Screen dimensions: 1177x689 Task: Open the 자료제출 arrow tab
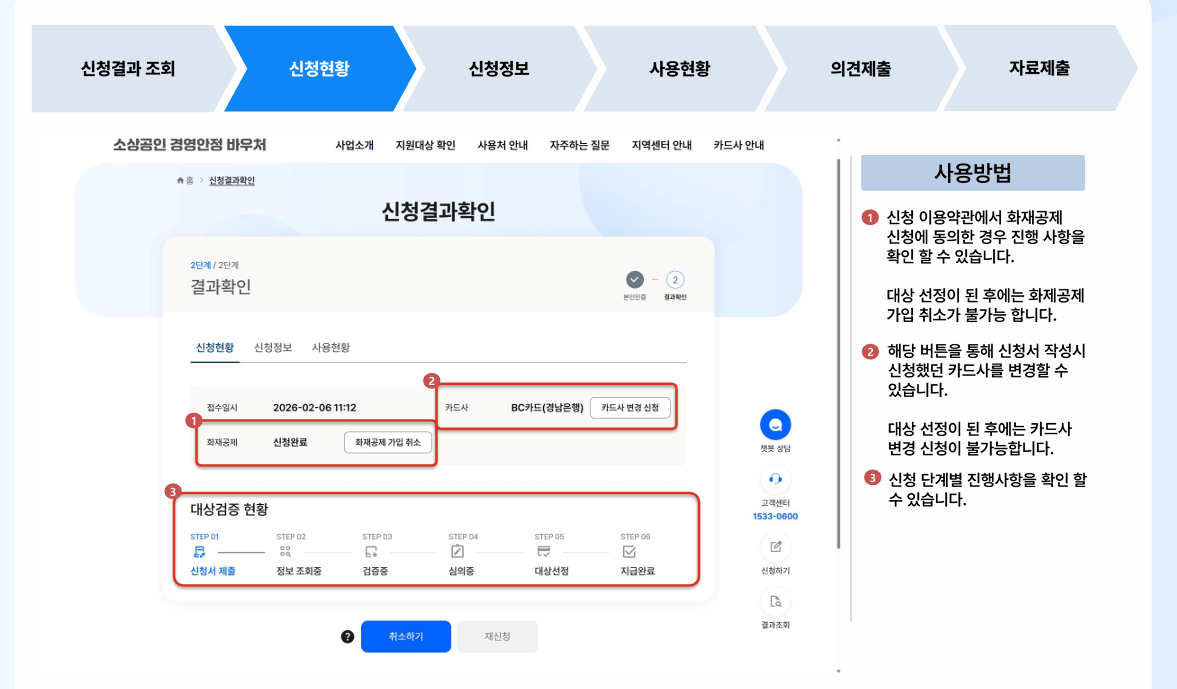click(1040, 68)
